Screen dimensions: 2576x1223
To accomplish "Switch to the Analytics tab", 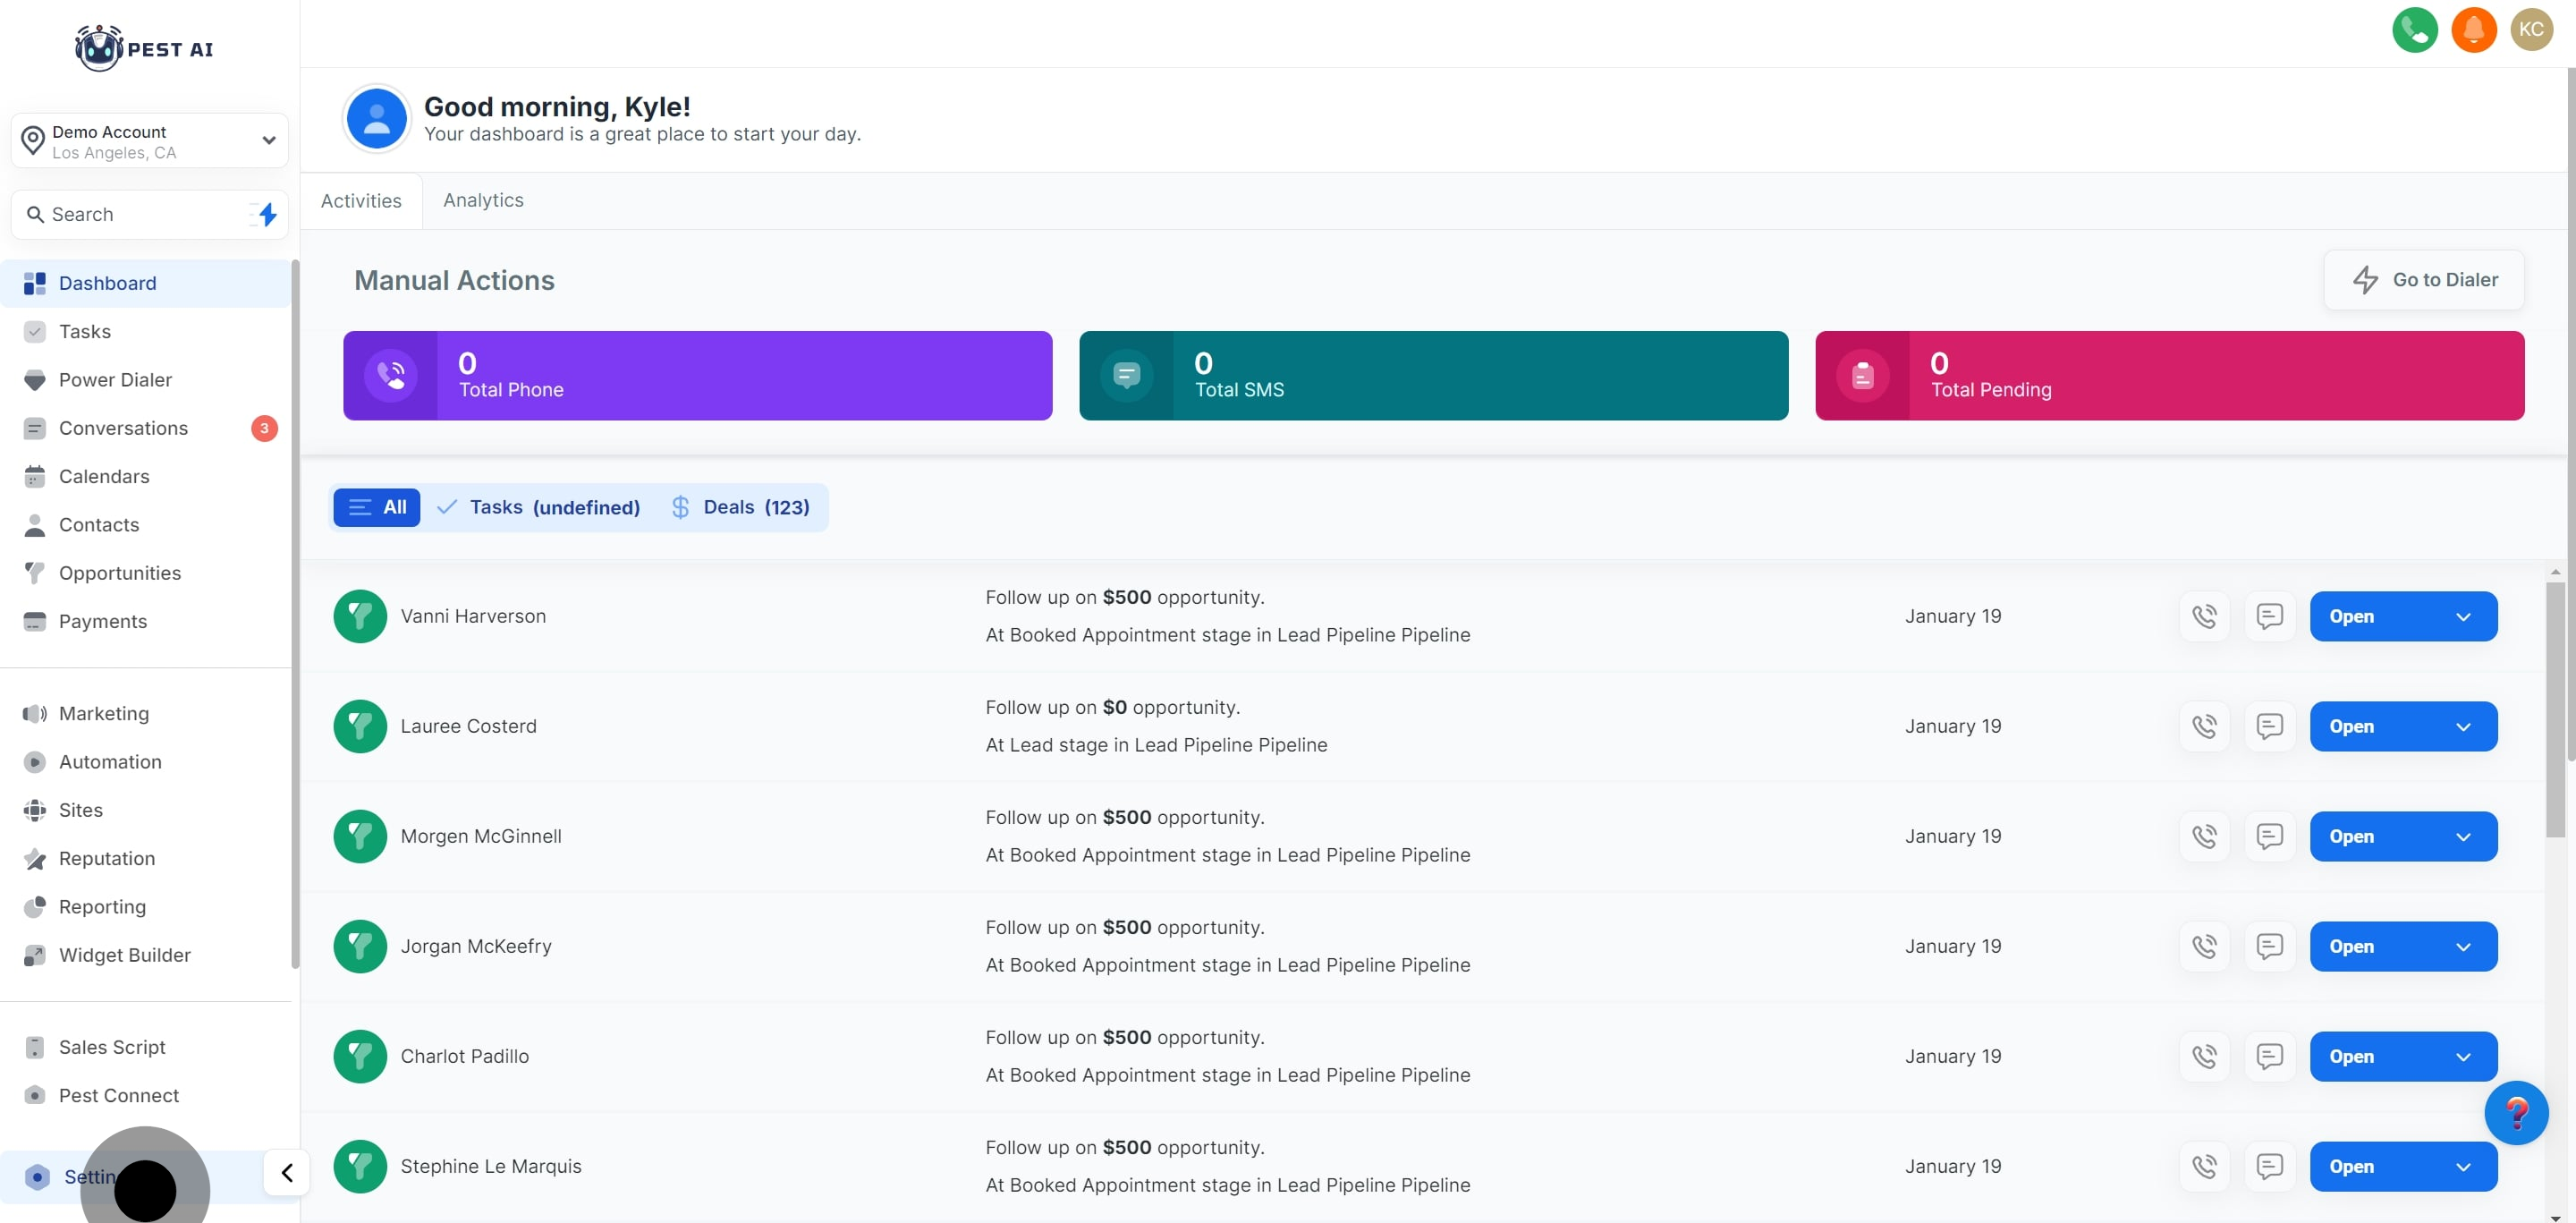I will click(x=483, y=200).
